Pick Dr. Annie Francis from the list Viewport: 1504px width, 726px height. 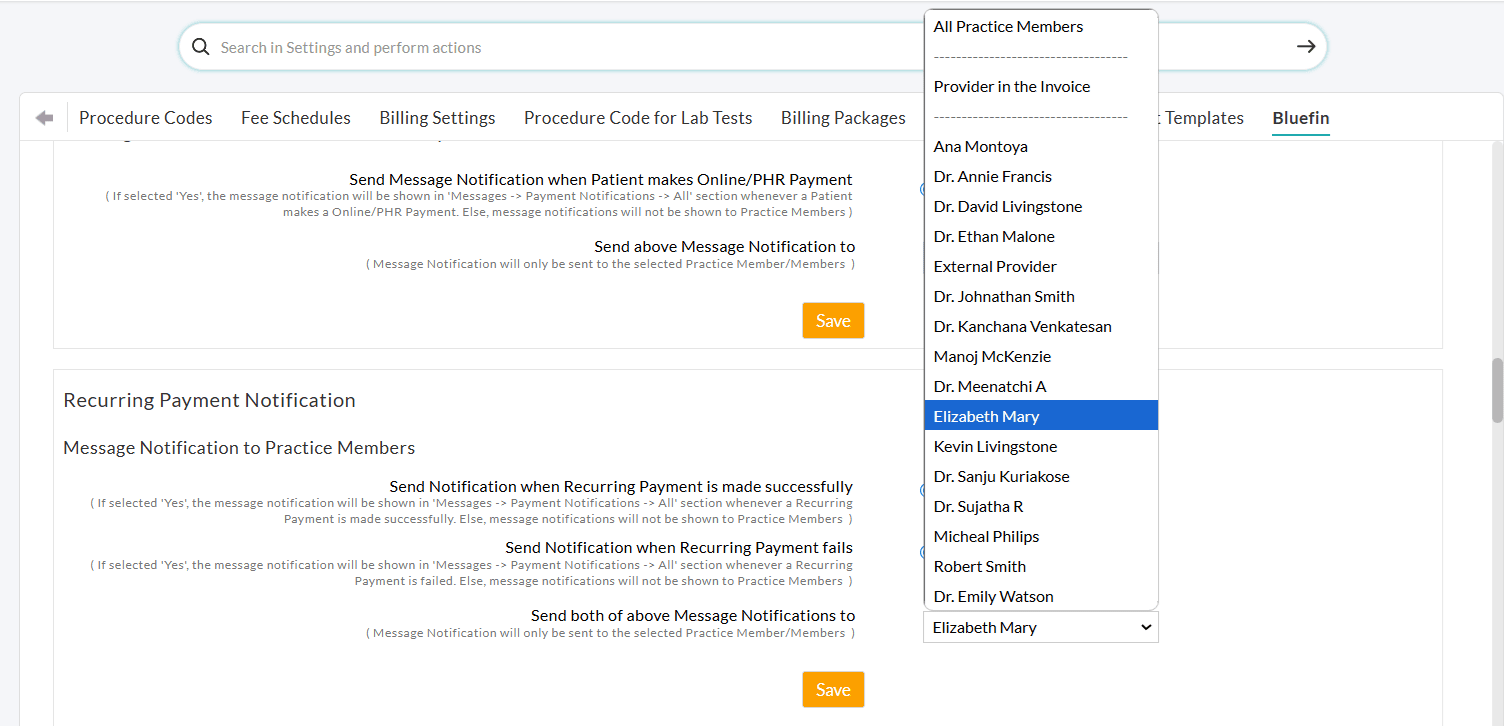pyautogui.click(x=992, y=177)
